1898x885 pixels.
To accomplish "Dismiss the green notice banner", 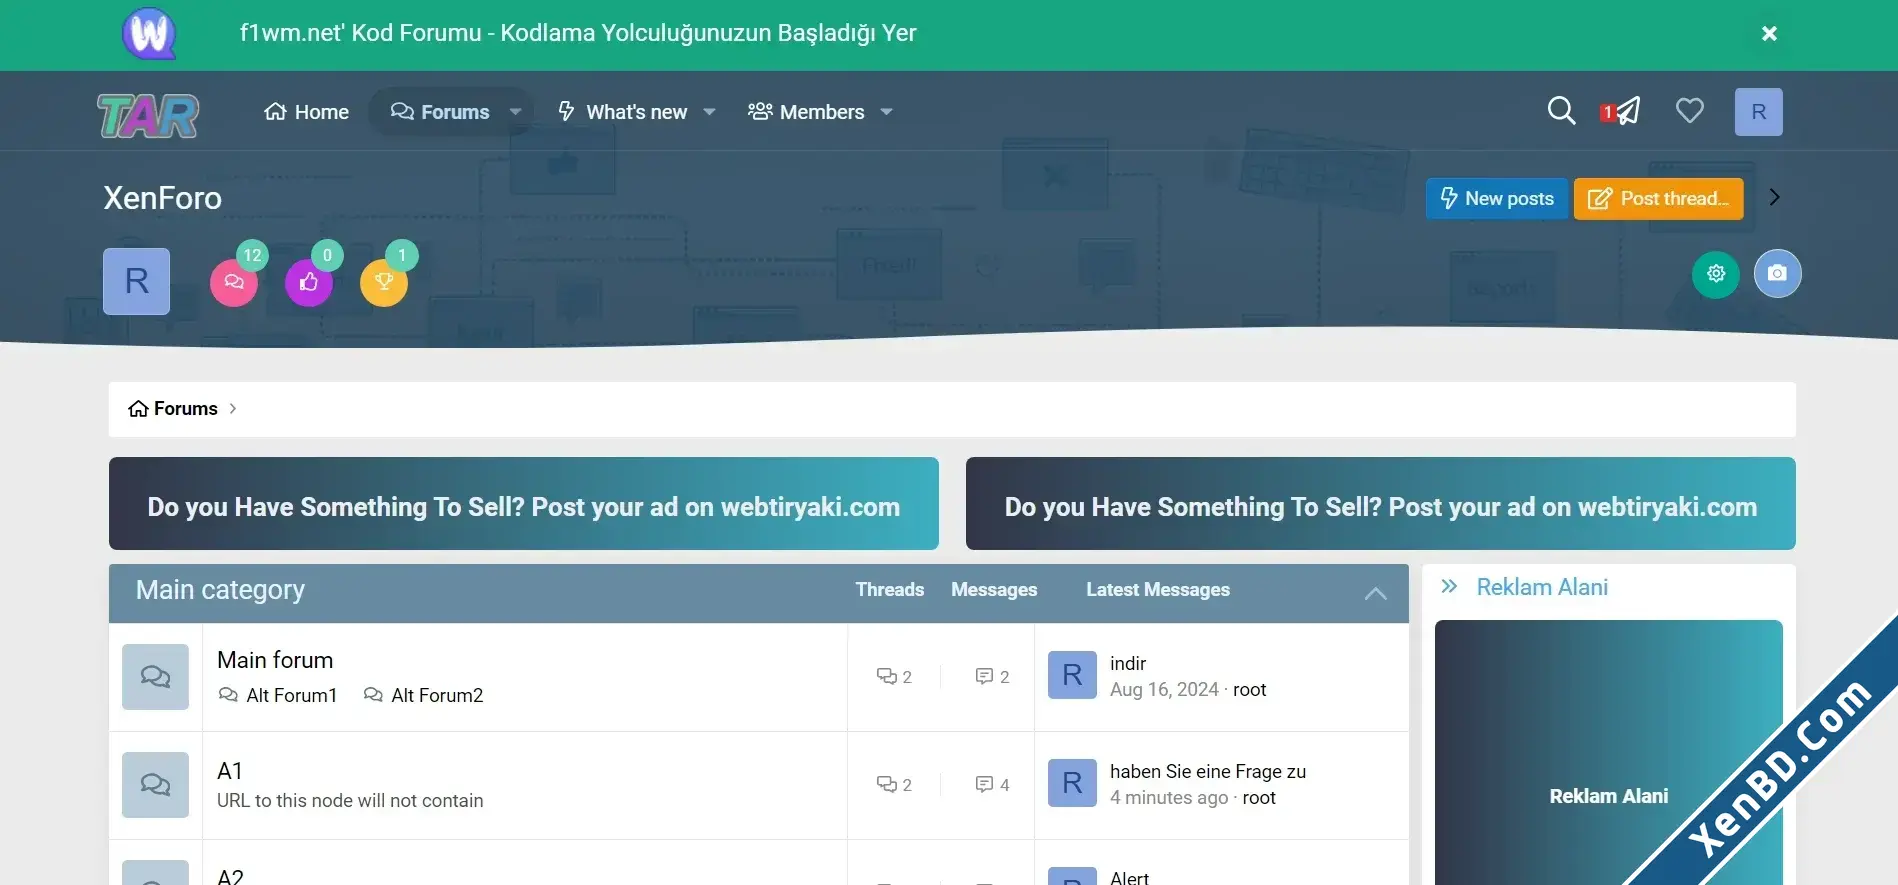I will coord(1769,34).
